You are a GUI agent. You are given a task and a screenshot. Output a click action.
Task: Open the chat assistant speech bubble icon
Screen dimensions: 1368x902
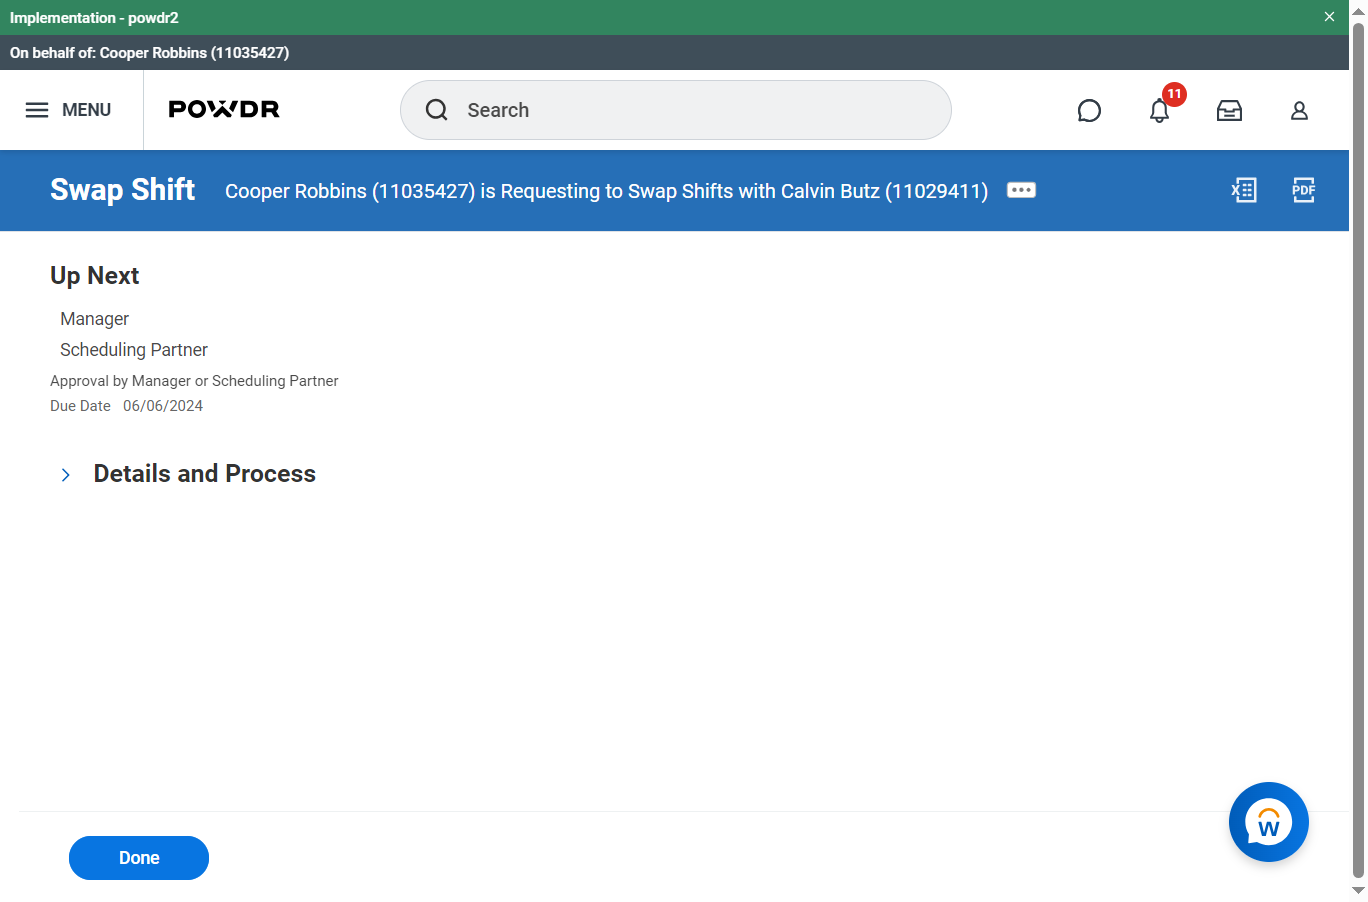(x=1089, y=111)
